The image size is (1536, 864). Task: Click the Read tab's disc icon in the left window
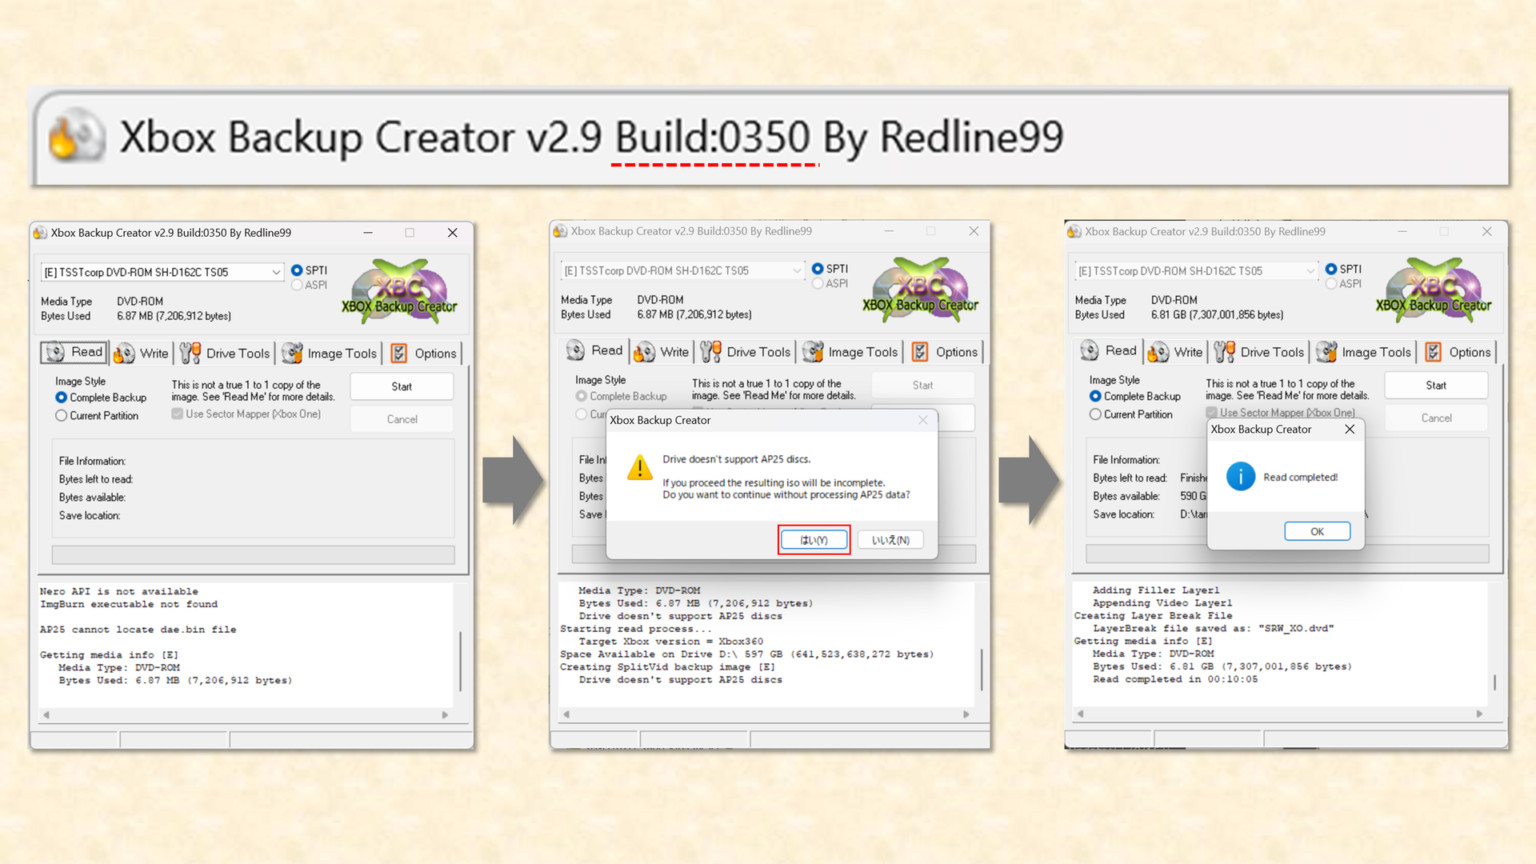coord(56,352)
